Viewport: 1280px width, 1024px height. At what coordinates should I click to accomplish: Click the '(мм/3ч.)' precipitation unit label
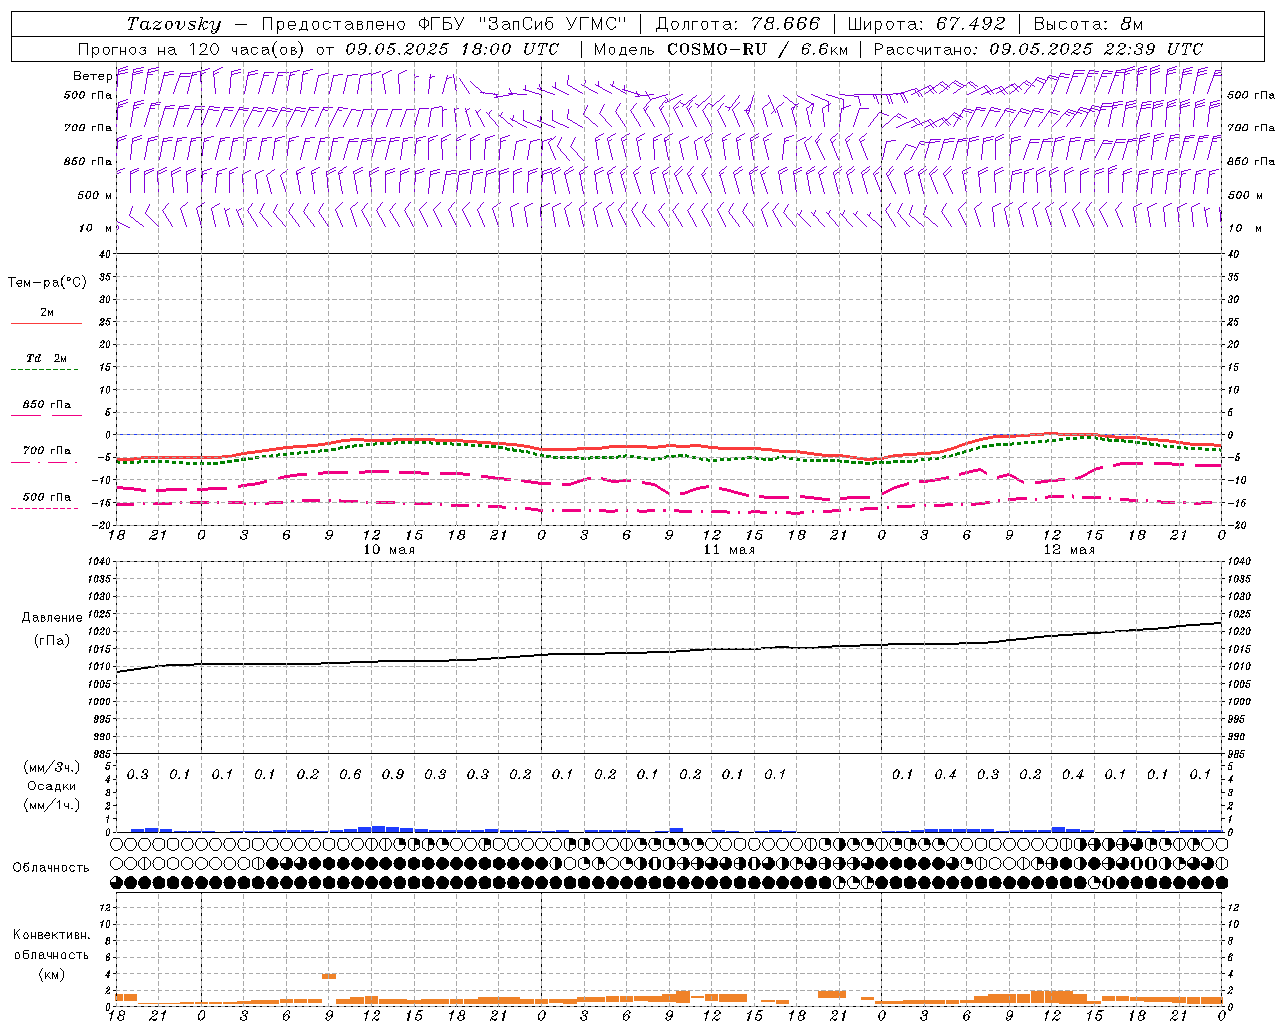51,767
